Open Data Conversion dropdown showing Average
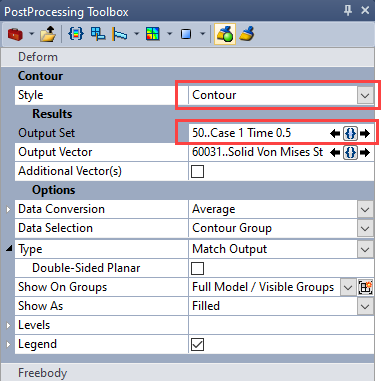381x381 pixels. pyautogui.click(x=365, y=210)
